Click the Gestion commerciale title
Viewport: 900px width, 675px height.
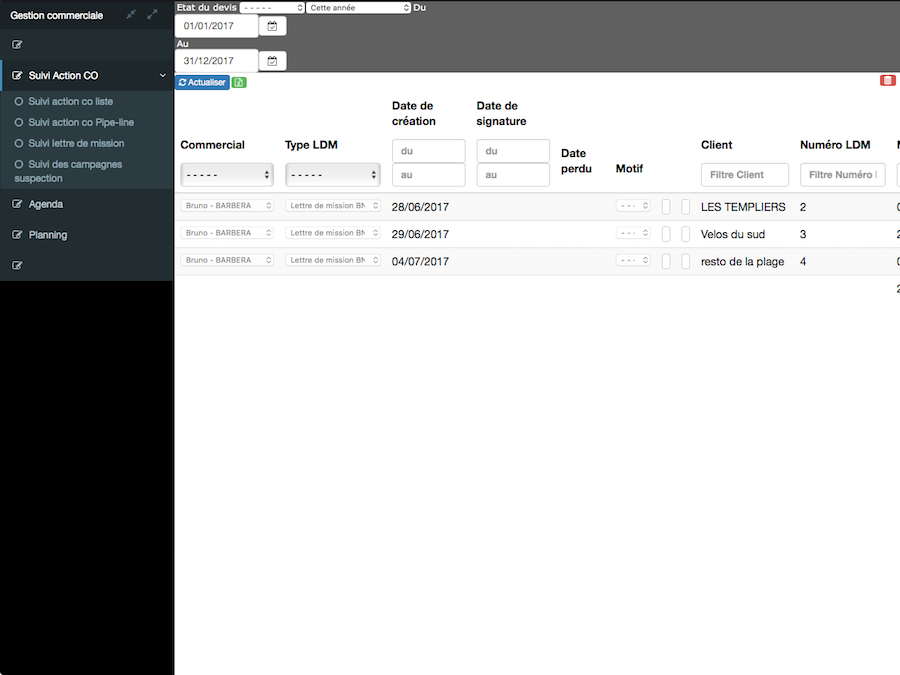[56, 15]
